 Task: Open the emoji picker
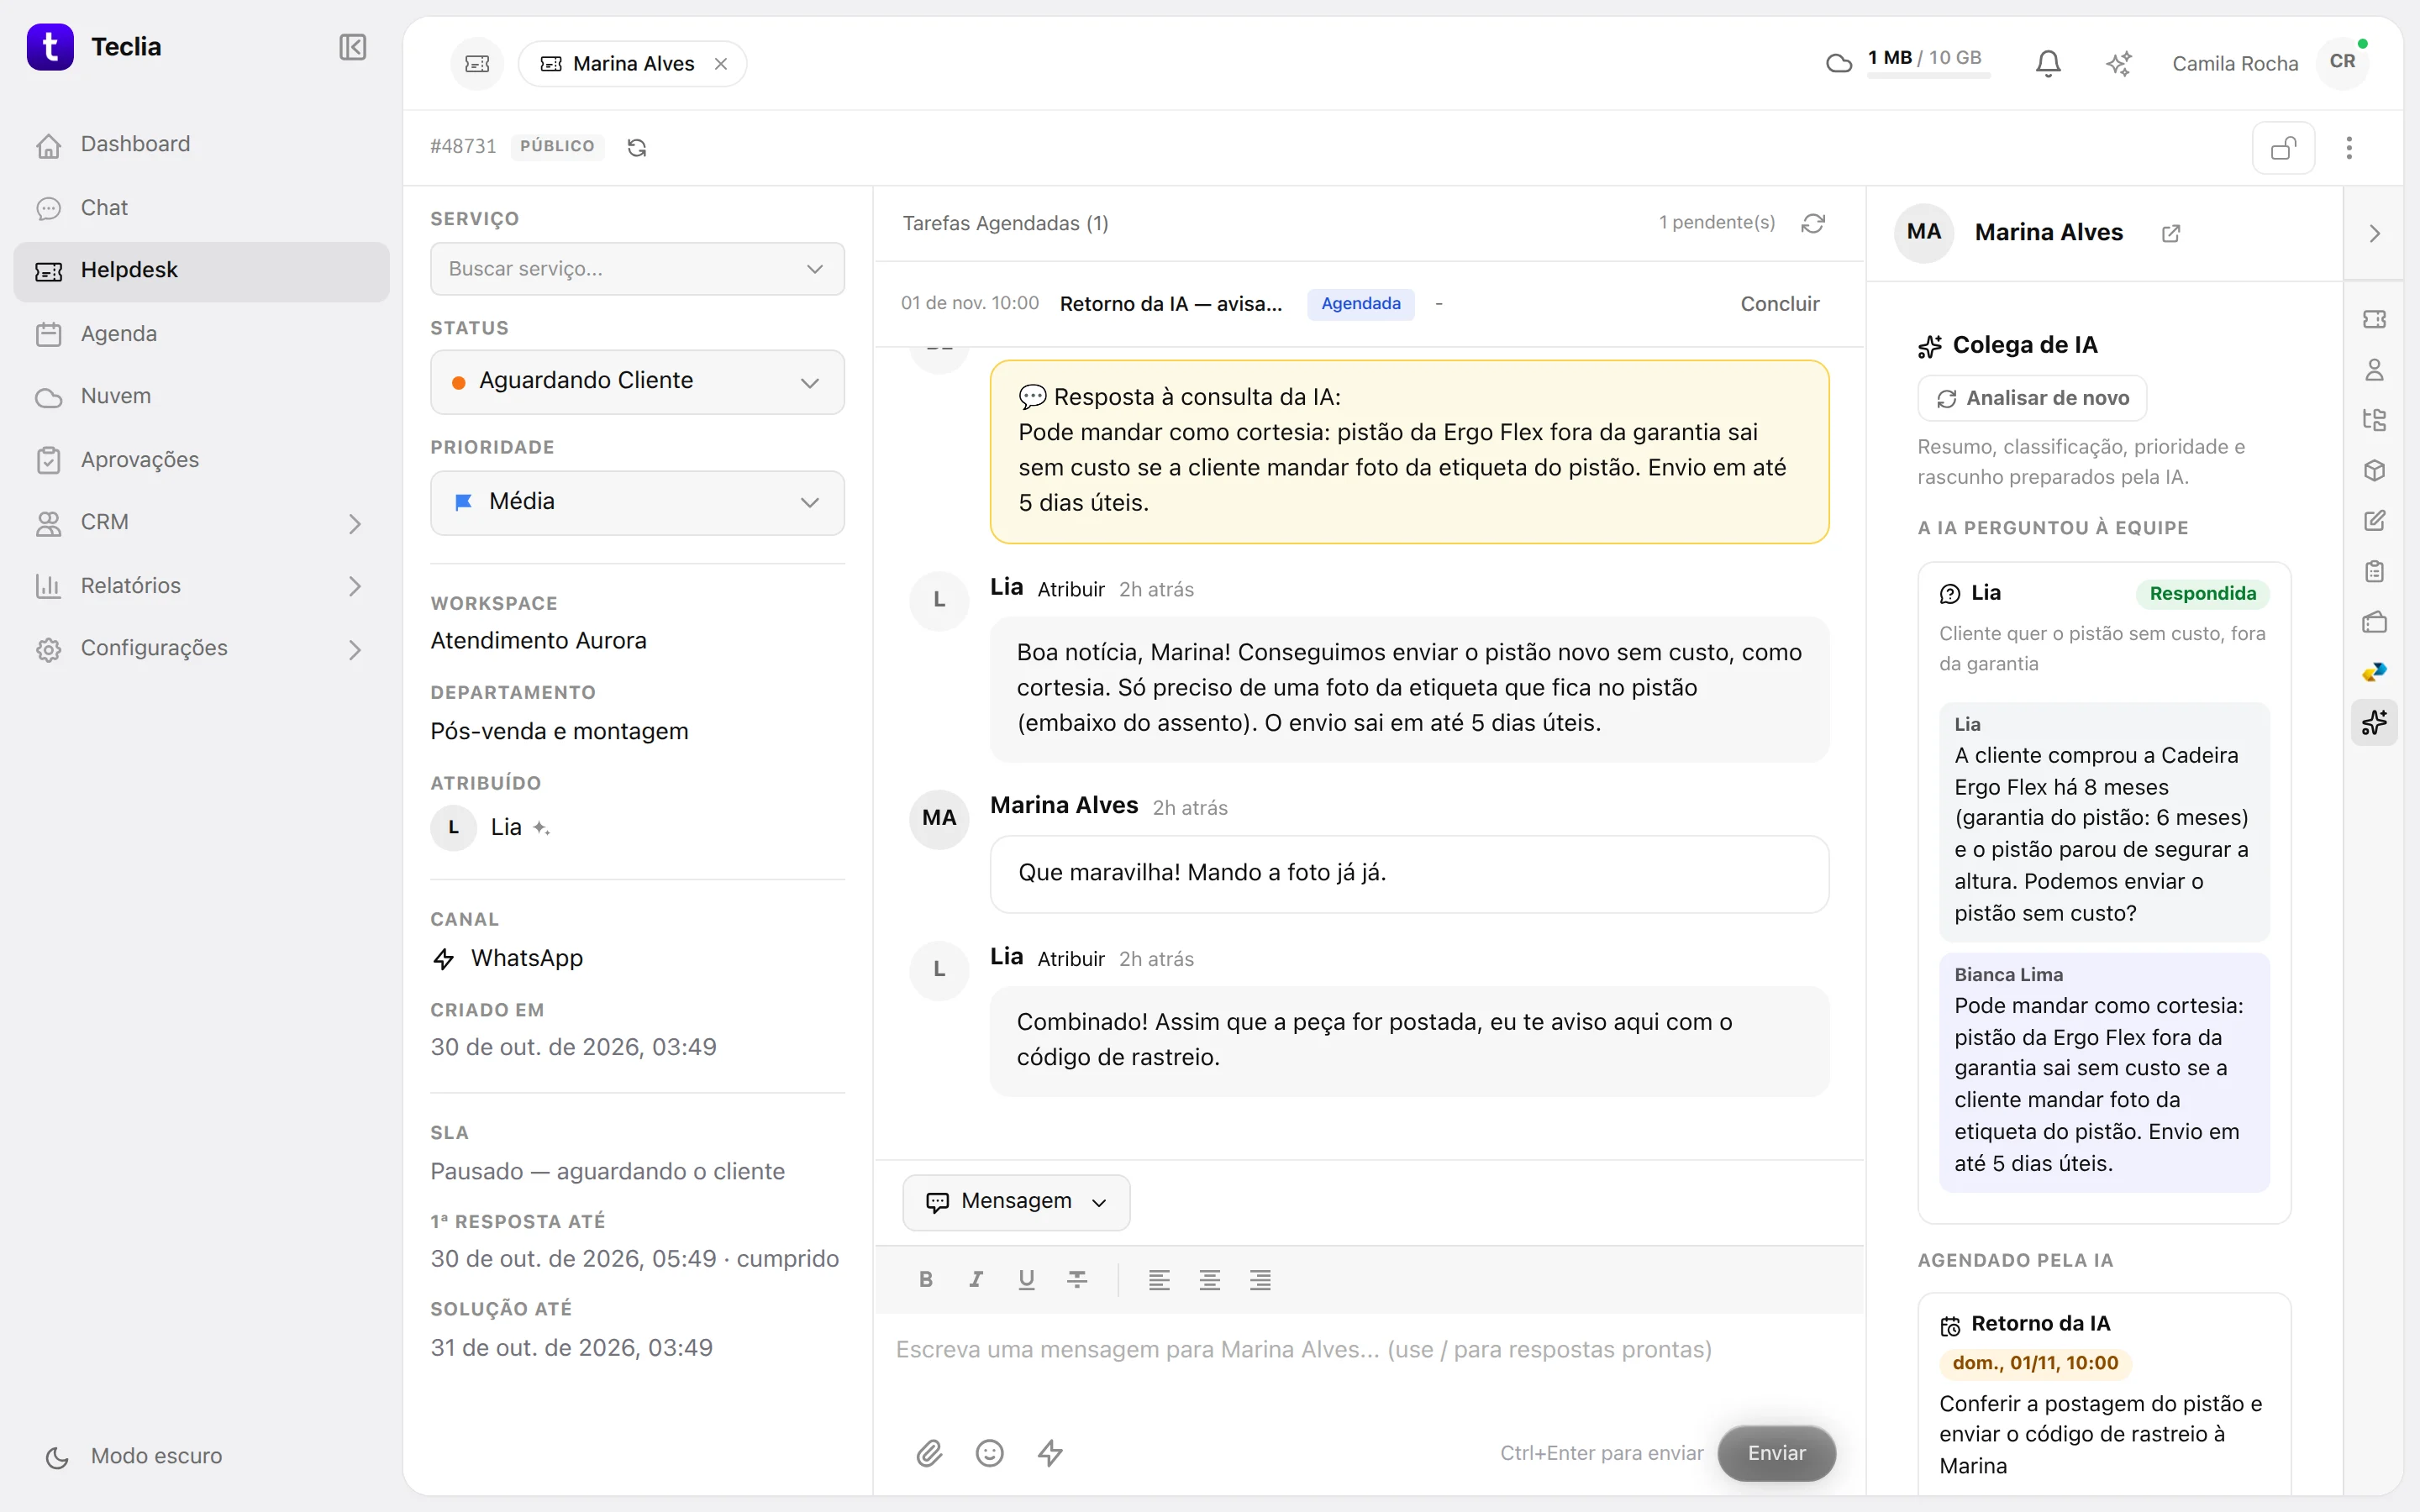(x=989, y=1453)
